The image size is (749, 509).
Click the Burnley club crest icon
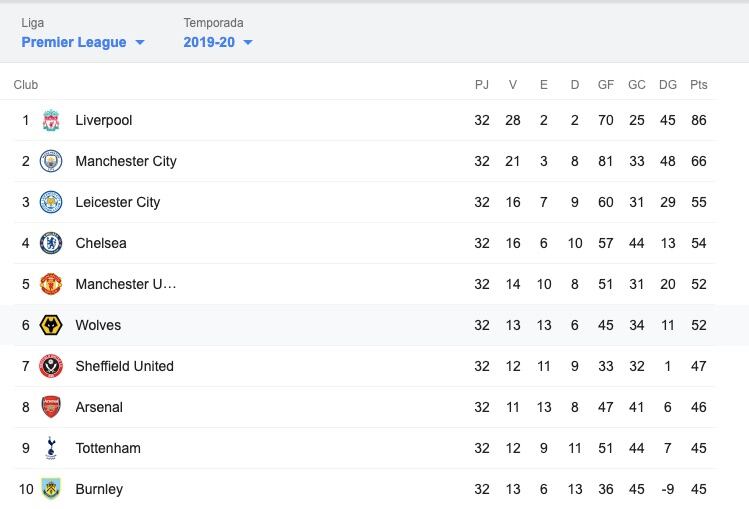coord(51,490)
